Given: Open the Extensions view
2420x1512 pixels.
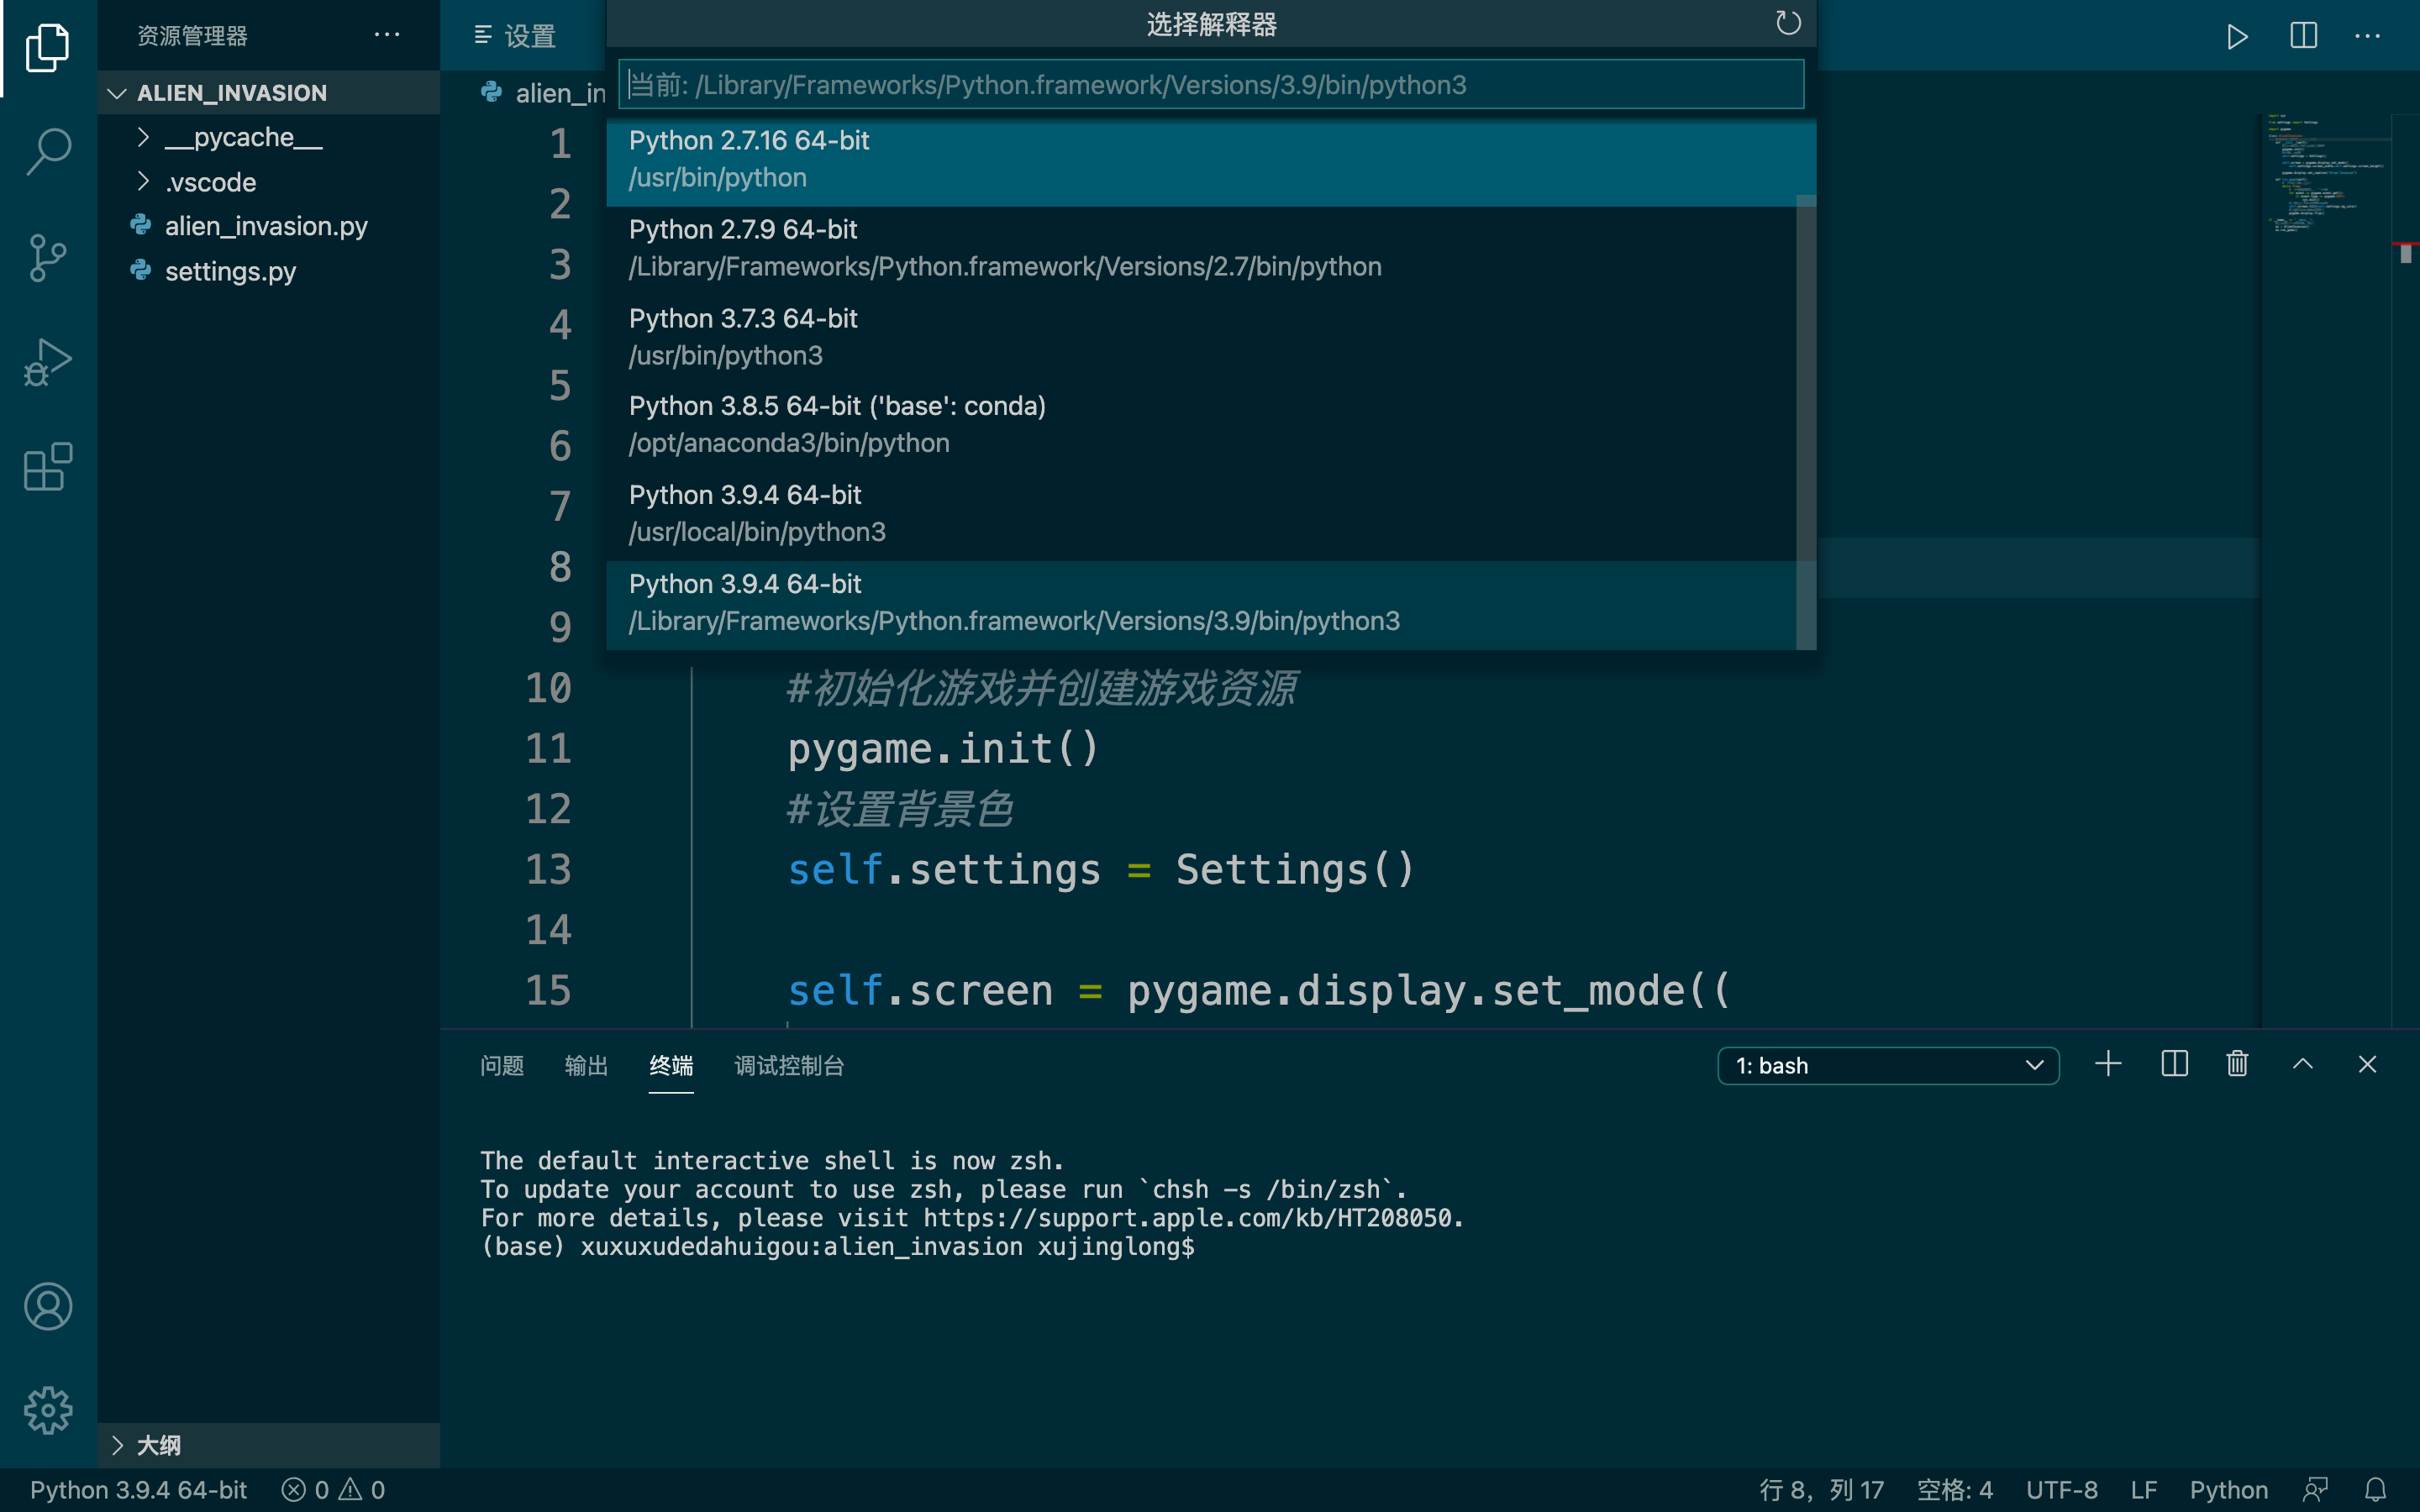Looking at the screenshot, I should pyautogui.click(x=47, y=467).
